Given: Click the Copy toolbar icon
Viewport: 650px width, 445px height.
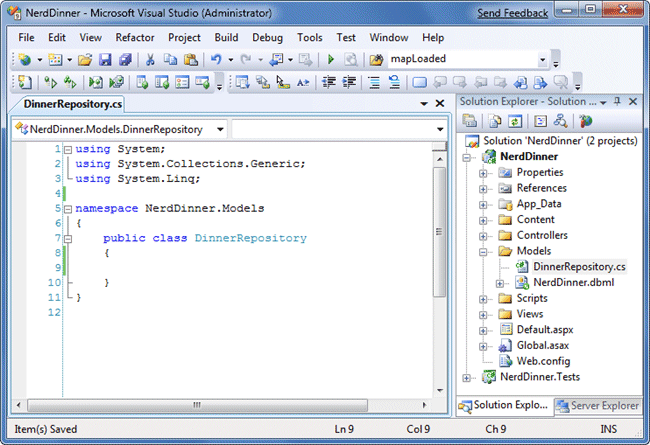Looking at the screenshot, I should pos(170,60).
